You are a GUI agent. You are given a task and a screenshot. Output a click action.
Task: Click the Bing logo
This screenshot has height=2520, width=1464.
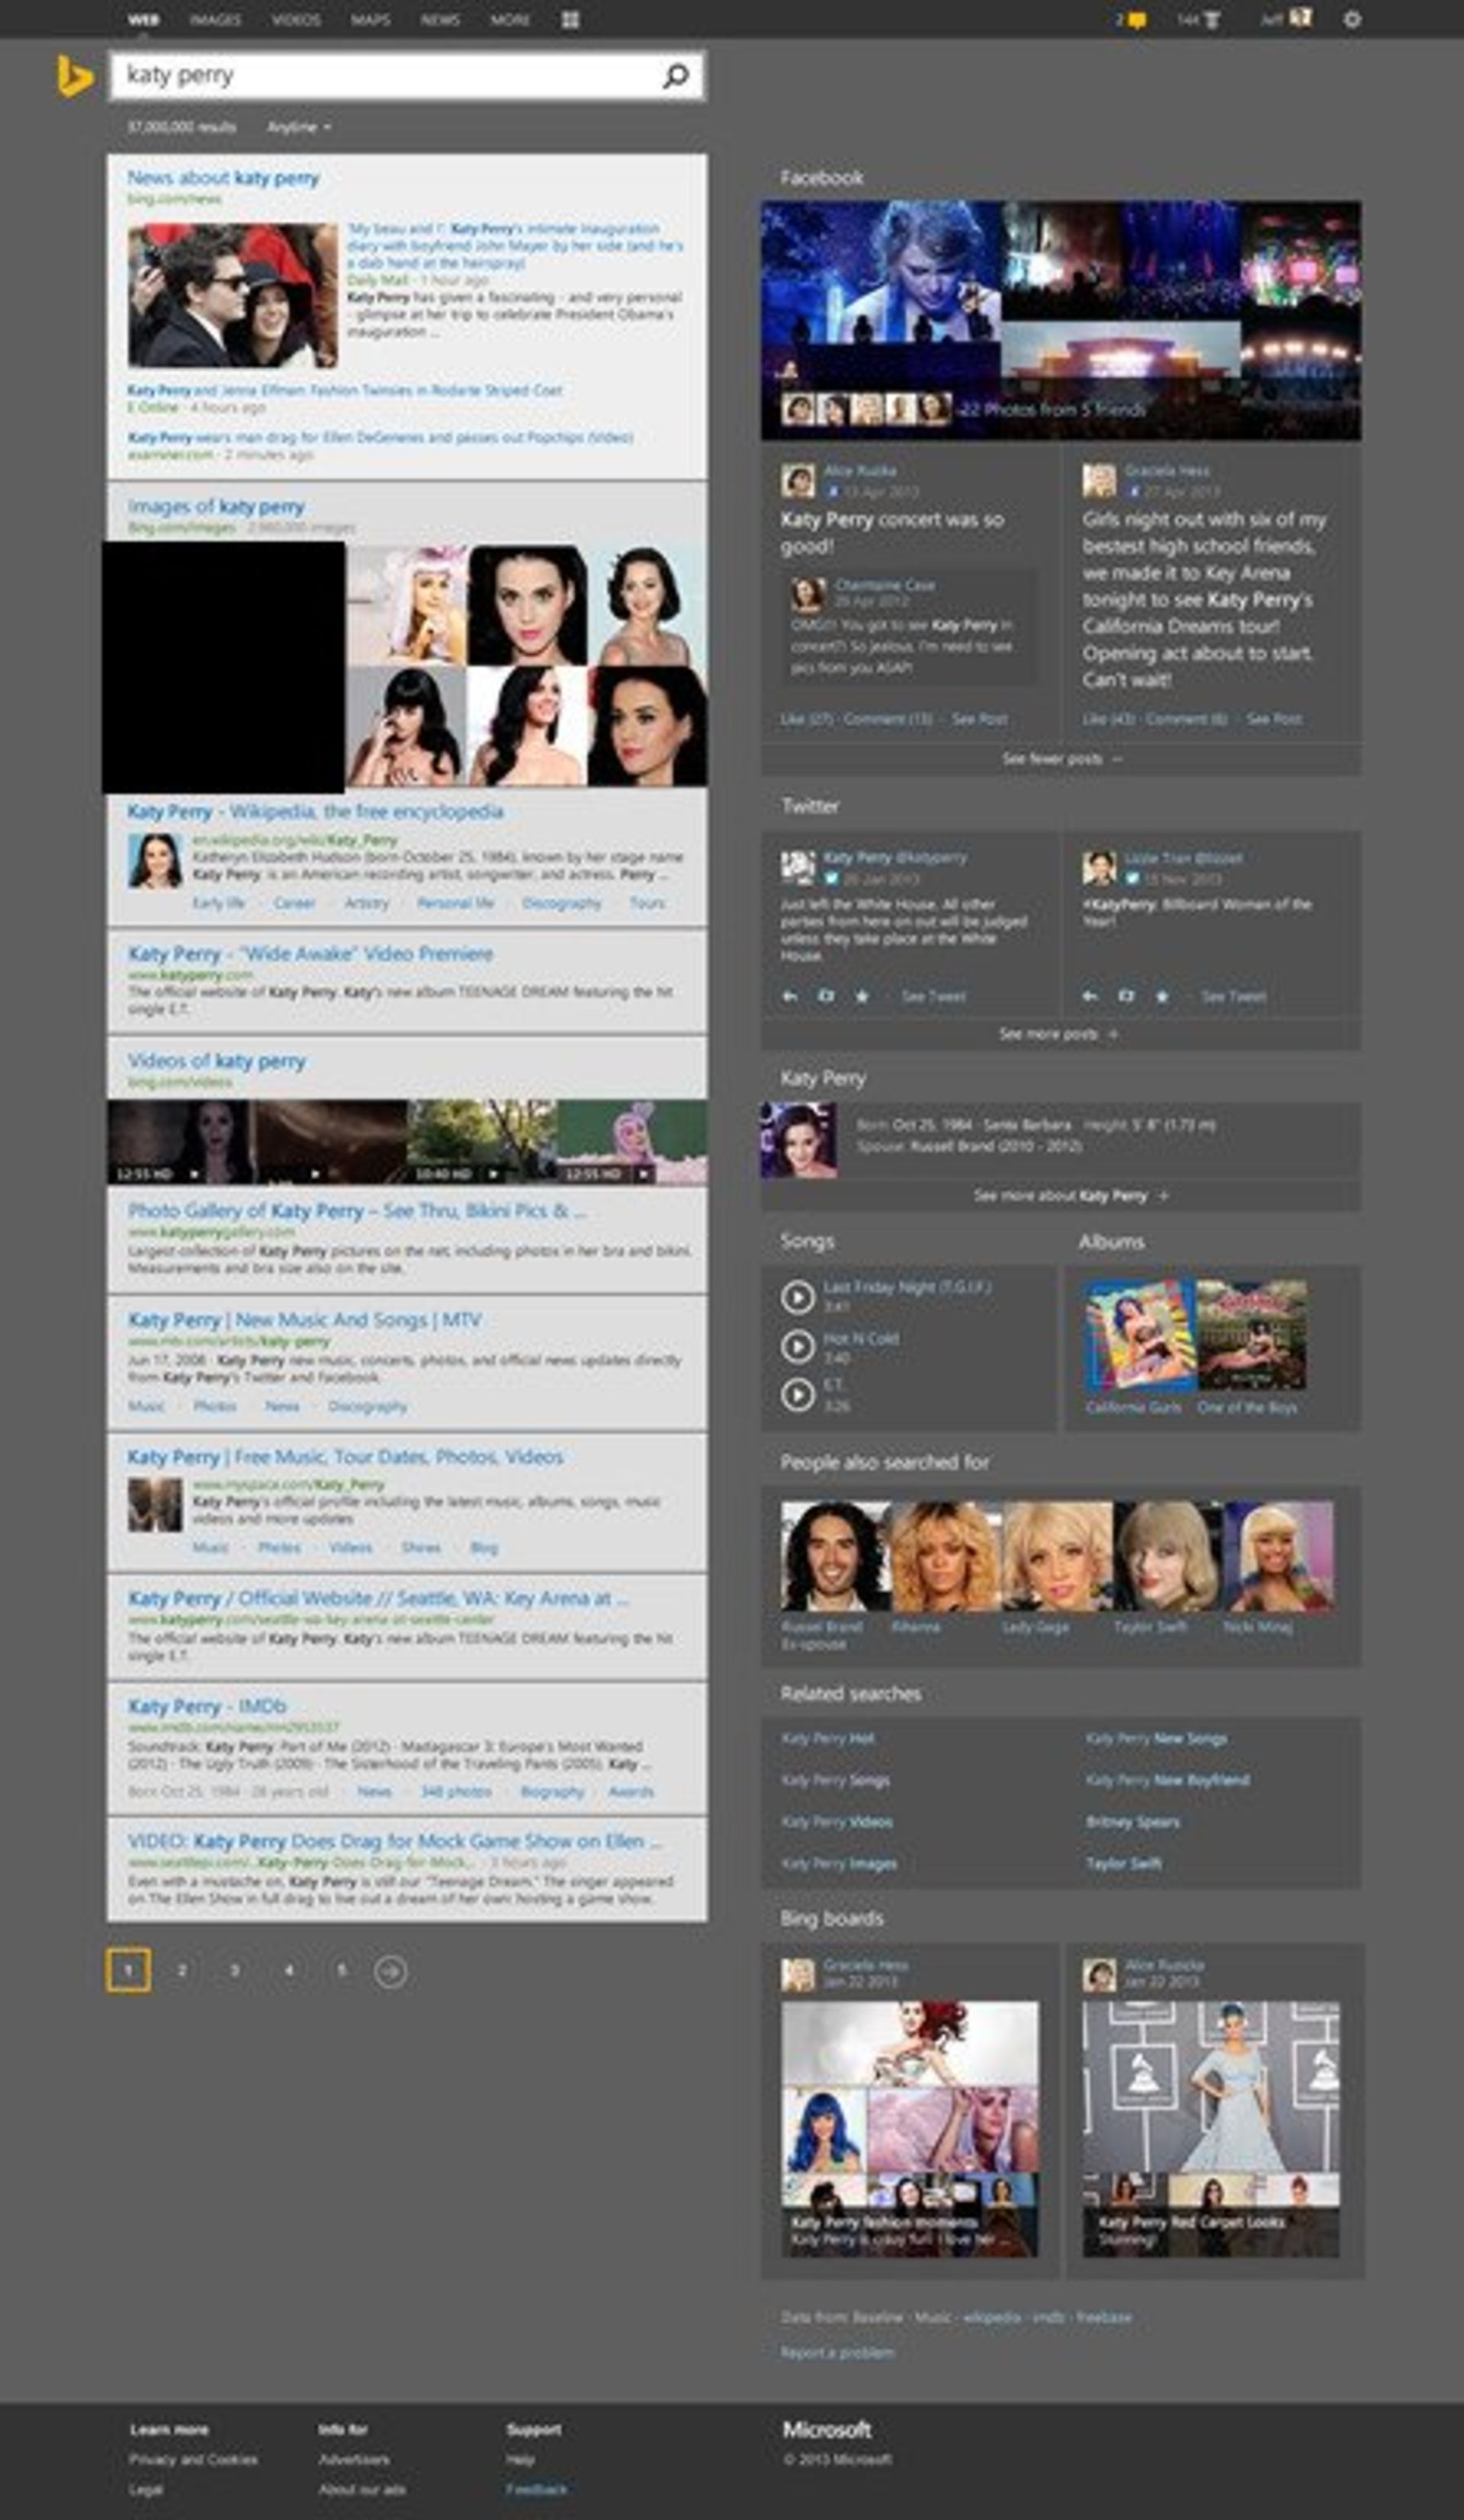point(75,77)
